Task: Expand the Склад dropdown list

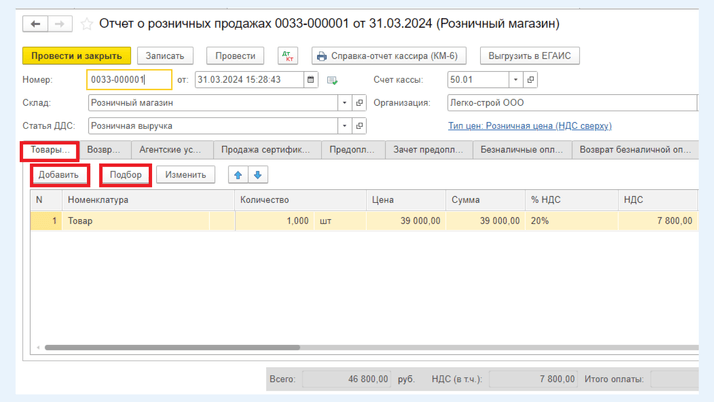Action: point(345,103)
